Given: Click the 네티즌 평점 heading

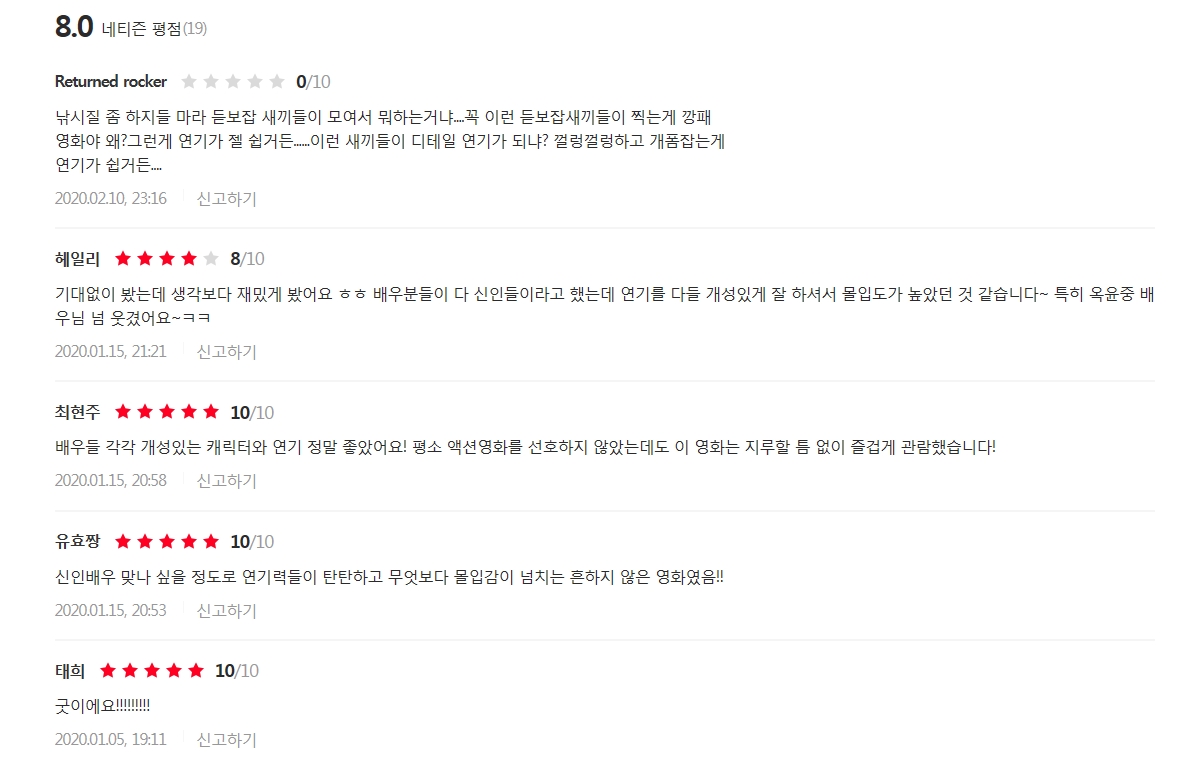Looking at the screenshot, I should (141, 28).
